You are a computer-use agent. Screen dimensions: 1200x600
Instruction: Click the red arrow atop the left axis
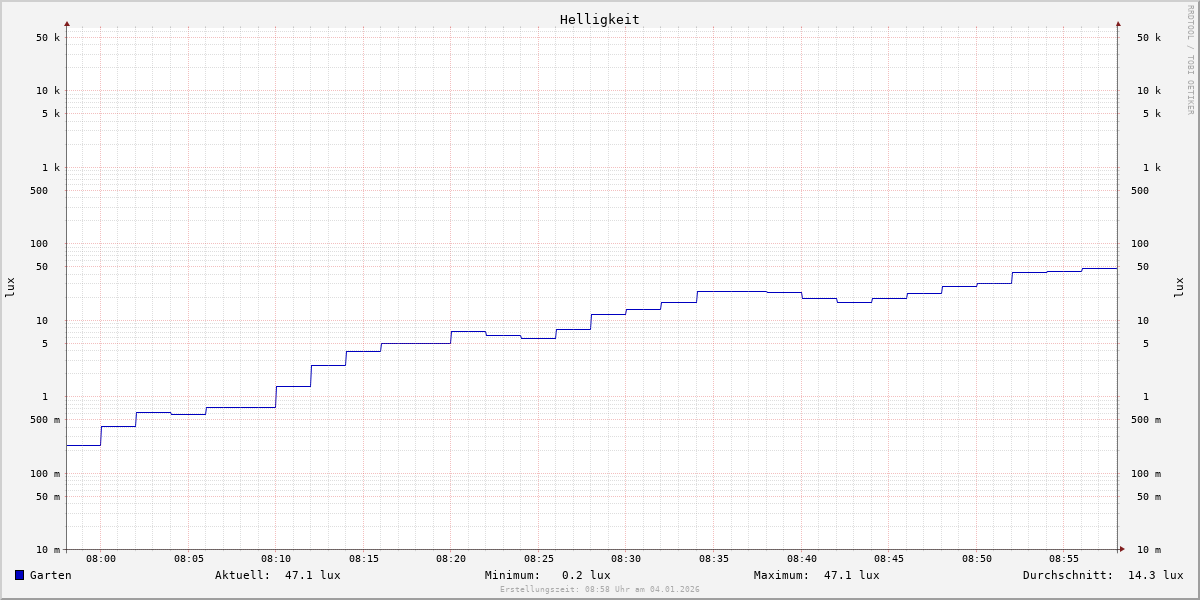pos(67,23)
